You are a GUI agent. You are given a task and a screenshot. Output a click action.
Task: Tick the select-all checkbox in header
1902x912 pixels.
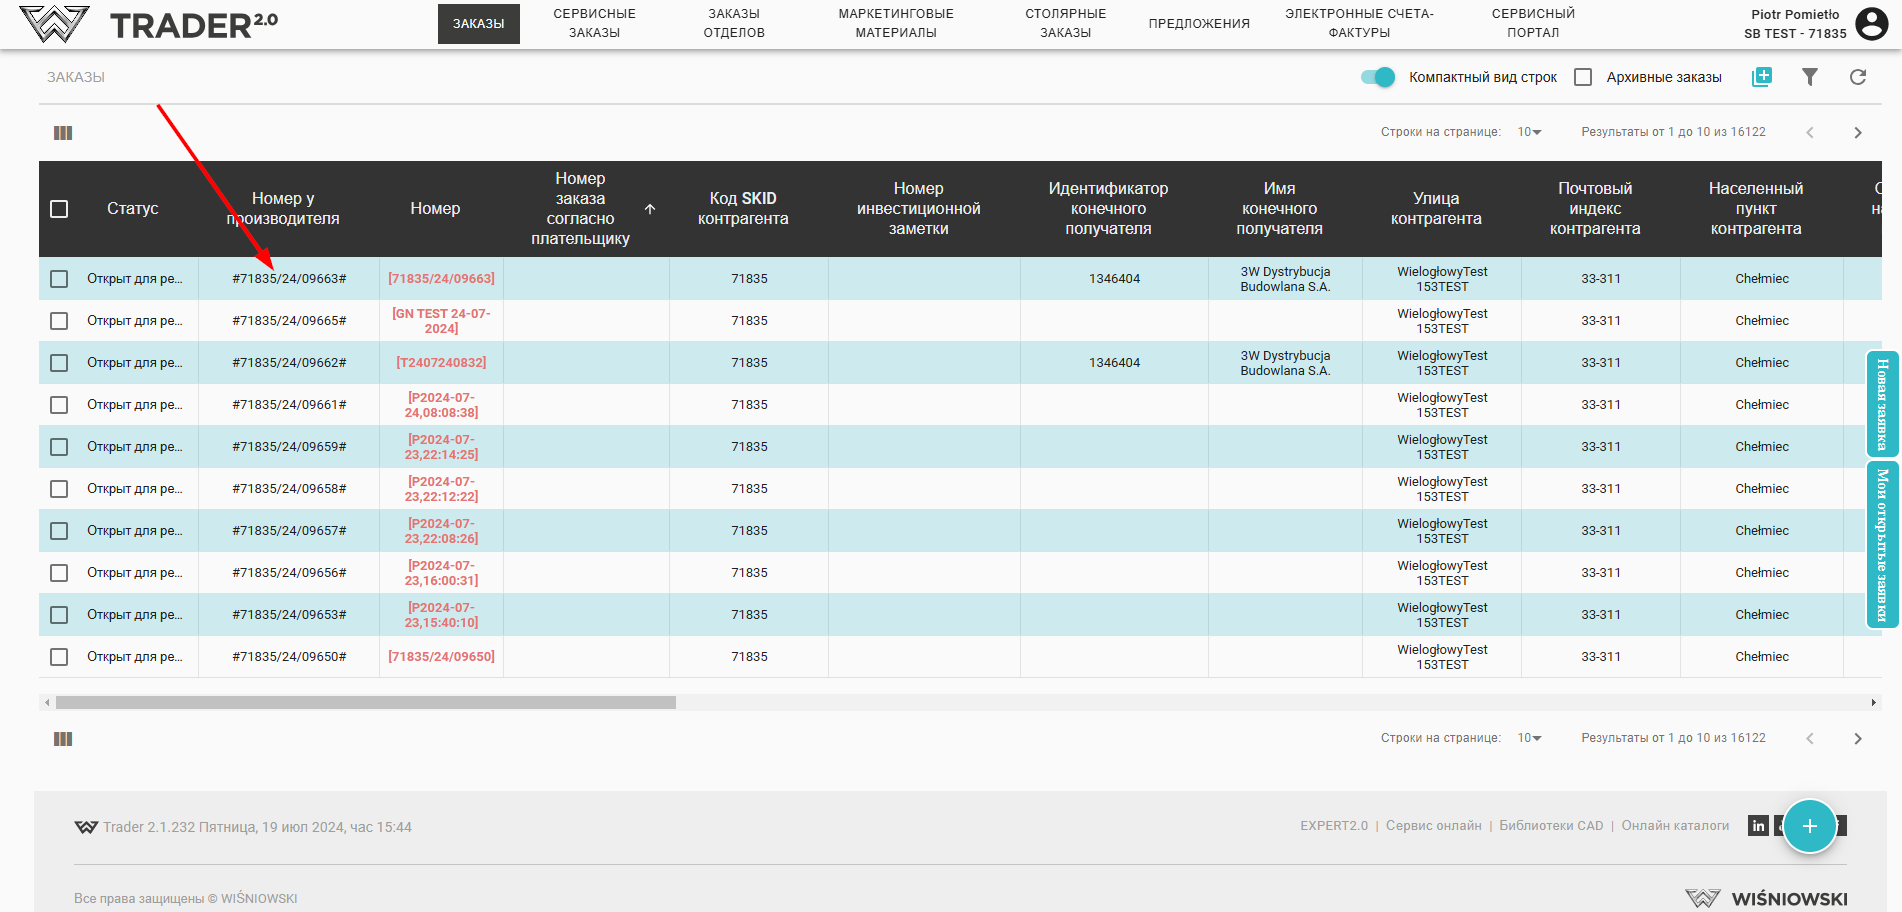click(x=59, y=209)
